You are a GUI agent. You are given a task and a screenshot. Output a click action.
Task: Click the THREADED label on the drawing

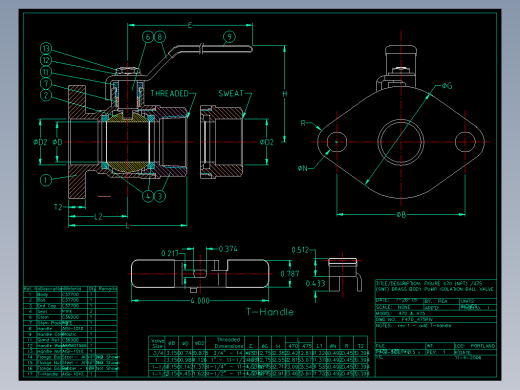coord(170,93)
